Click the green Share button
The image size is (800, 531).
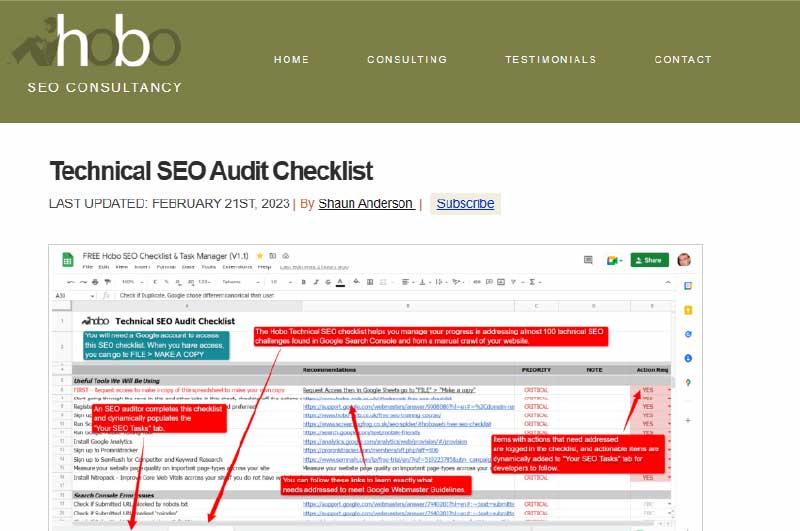649,260
